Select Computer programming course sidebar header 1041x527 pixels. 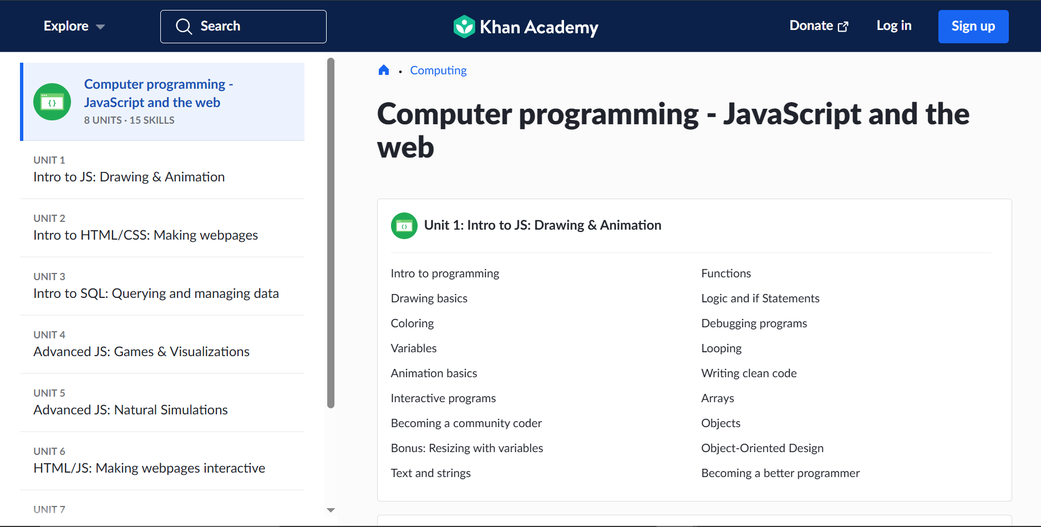coord(163,102)
